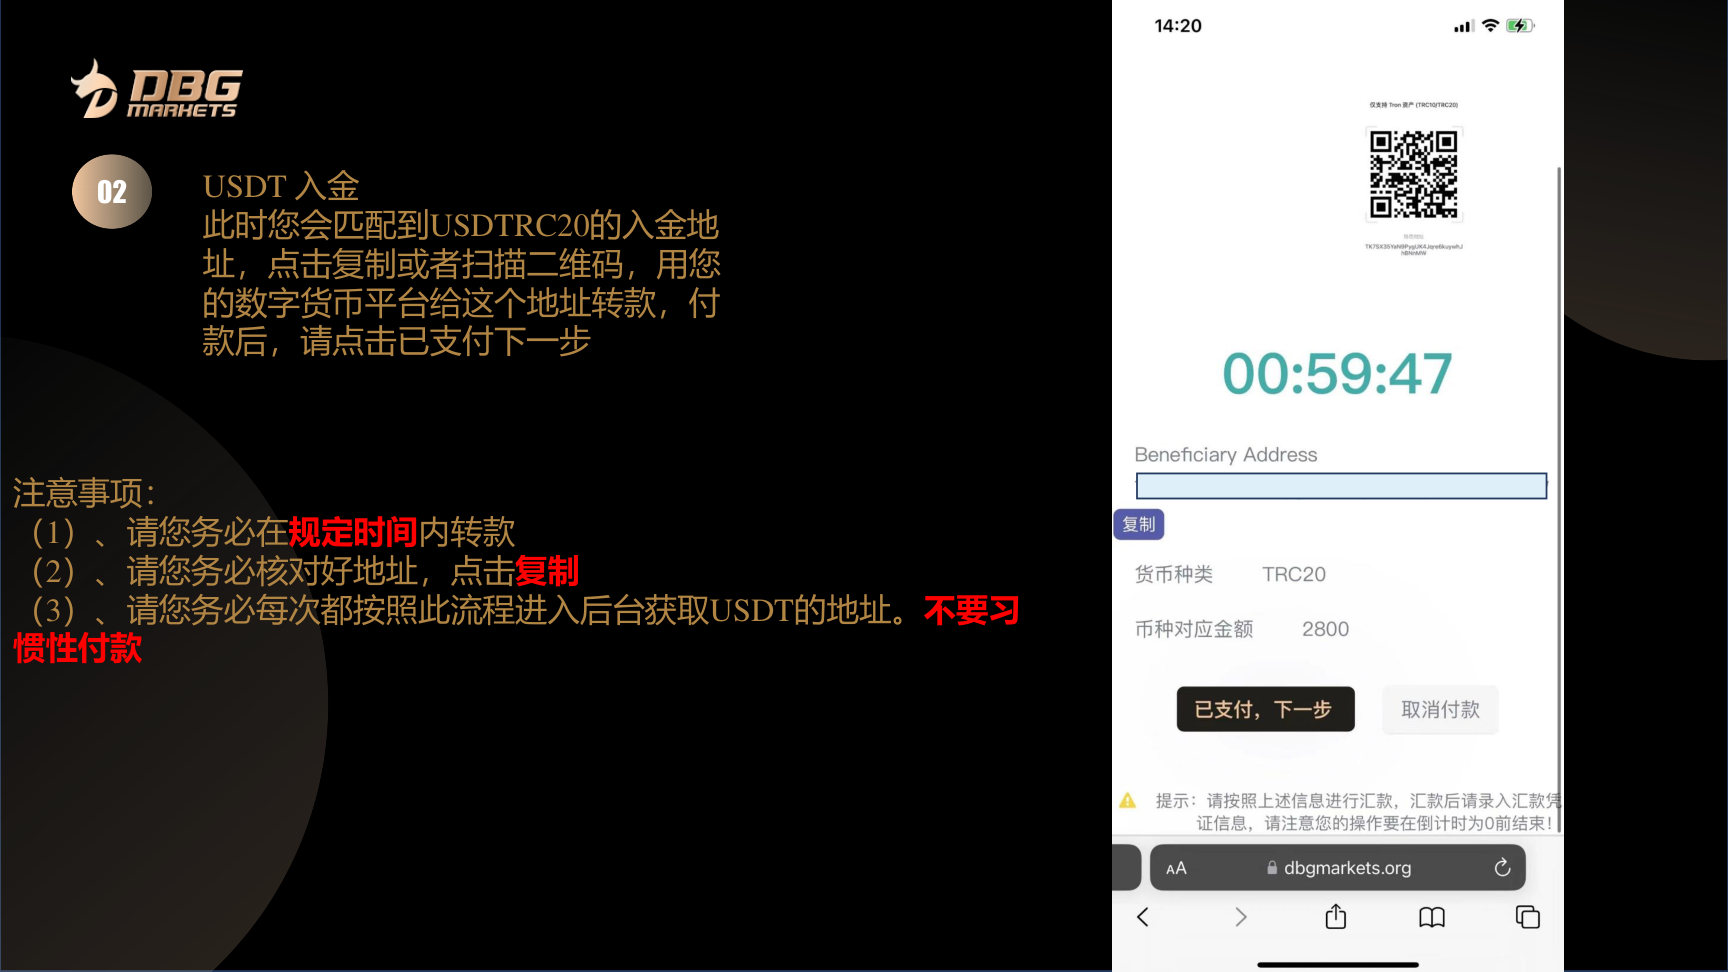1728x972 pixels.
Task: Click the 00:59:47 countdown timer
Action: (1337, 374)
